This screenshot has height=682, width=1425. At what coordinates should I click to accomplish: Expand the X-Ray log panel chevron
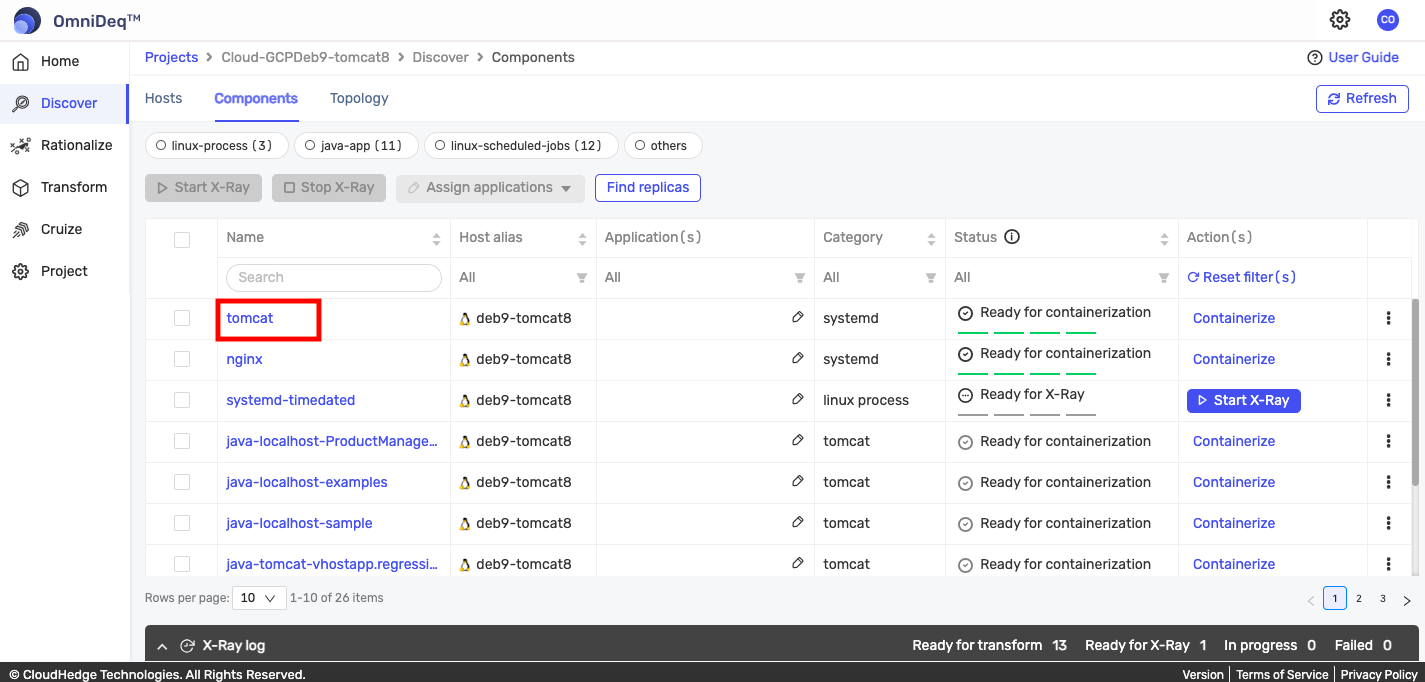[162, 647]
